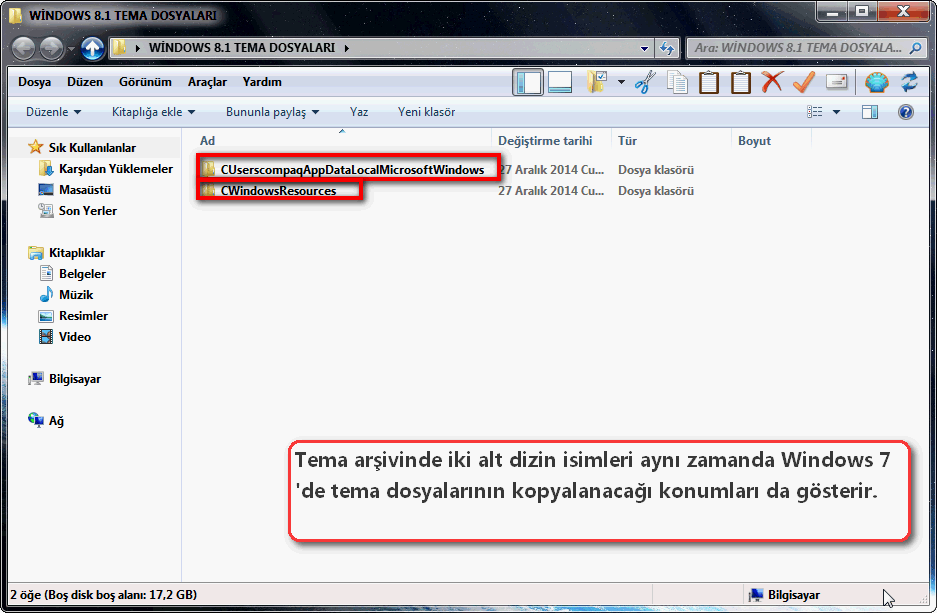Select Ağ in navigation pane
The width and height of the screenshot is (937, 613).
tap(56, 421)
